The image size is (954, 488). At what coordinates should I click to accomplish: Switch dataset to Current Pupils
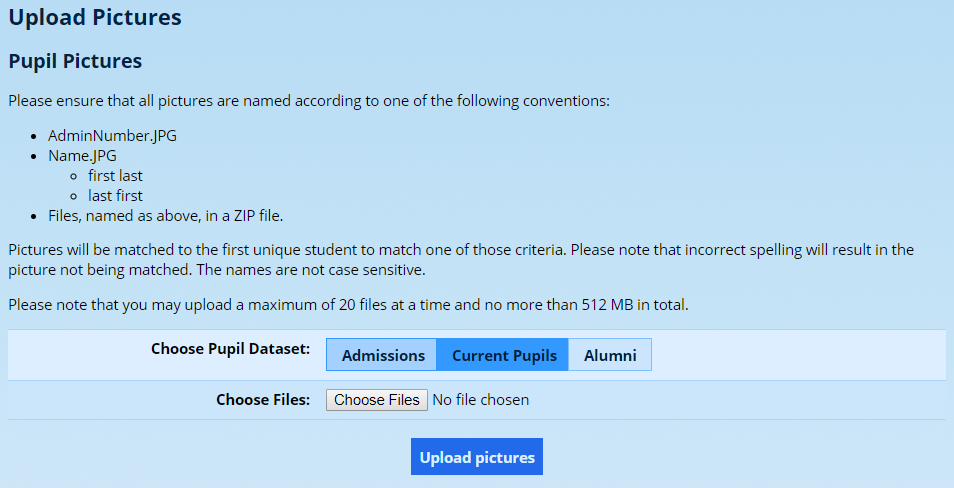point(504,355)
